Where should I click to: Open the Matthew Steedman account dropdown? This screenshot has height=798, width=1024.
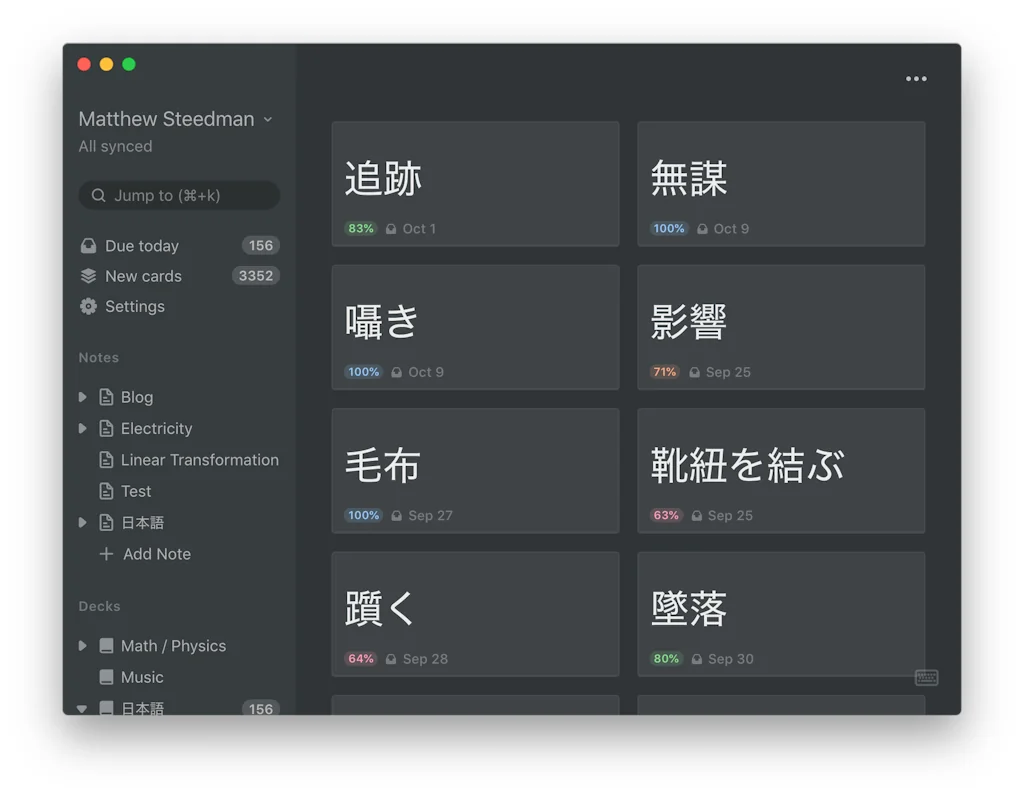pyautogui.click(x=268, y=119)
